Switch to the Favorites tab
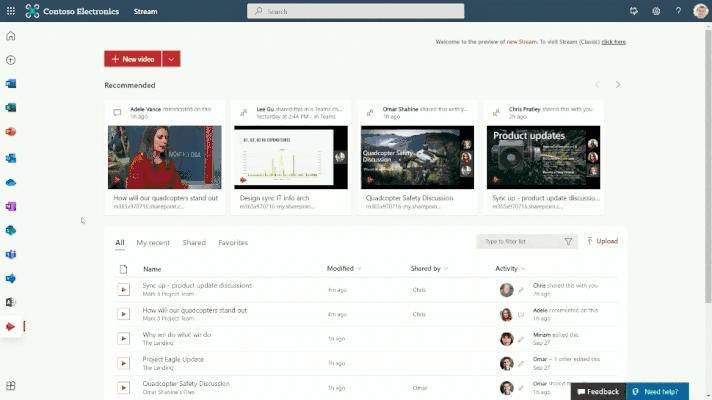Screen dimensions: 712x400 pyautogui.click(x=233, y=242)
